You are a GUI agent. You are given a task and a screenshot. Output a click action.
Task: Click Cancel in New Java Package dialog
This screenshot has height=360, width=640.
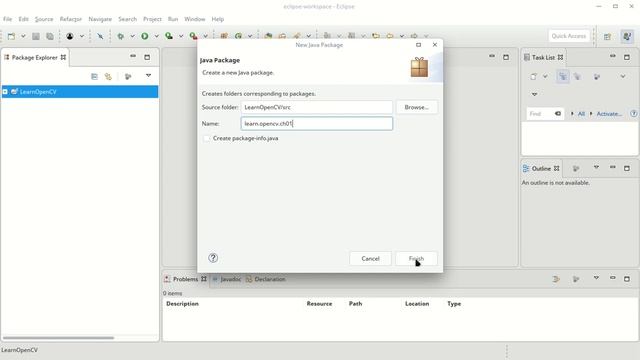pyautogui.click(x=370, y=258)
